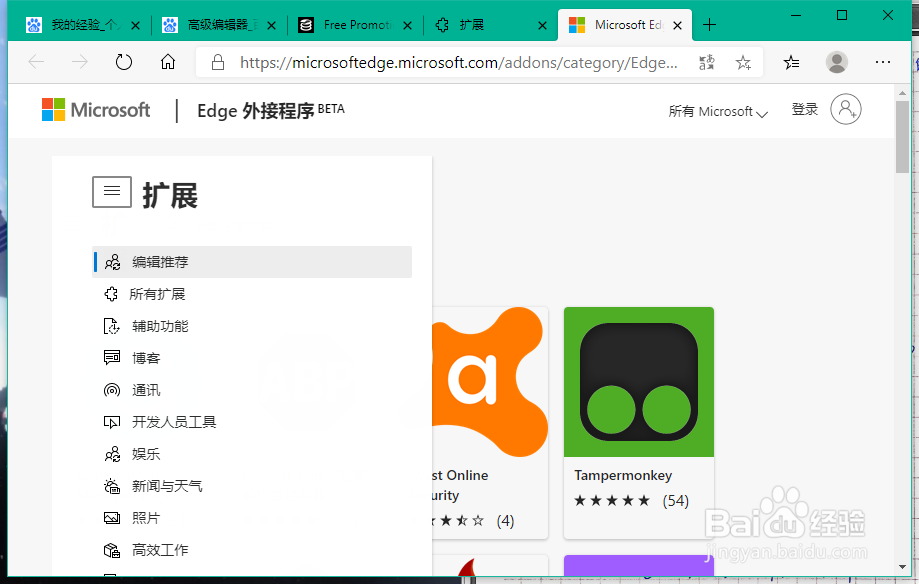Close the 我的经验 tab
Screen dimensions: 919x584
[135, 25]
